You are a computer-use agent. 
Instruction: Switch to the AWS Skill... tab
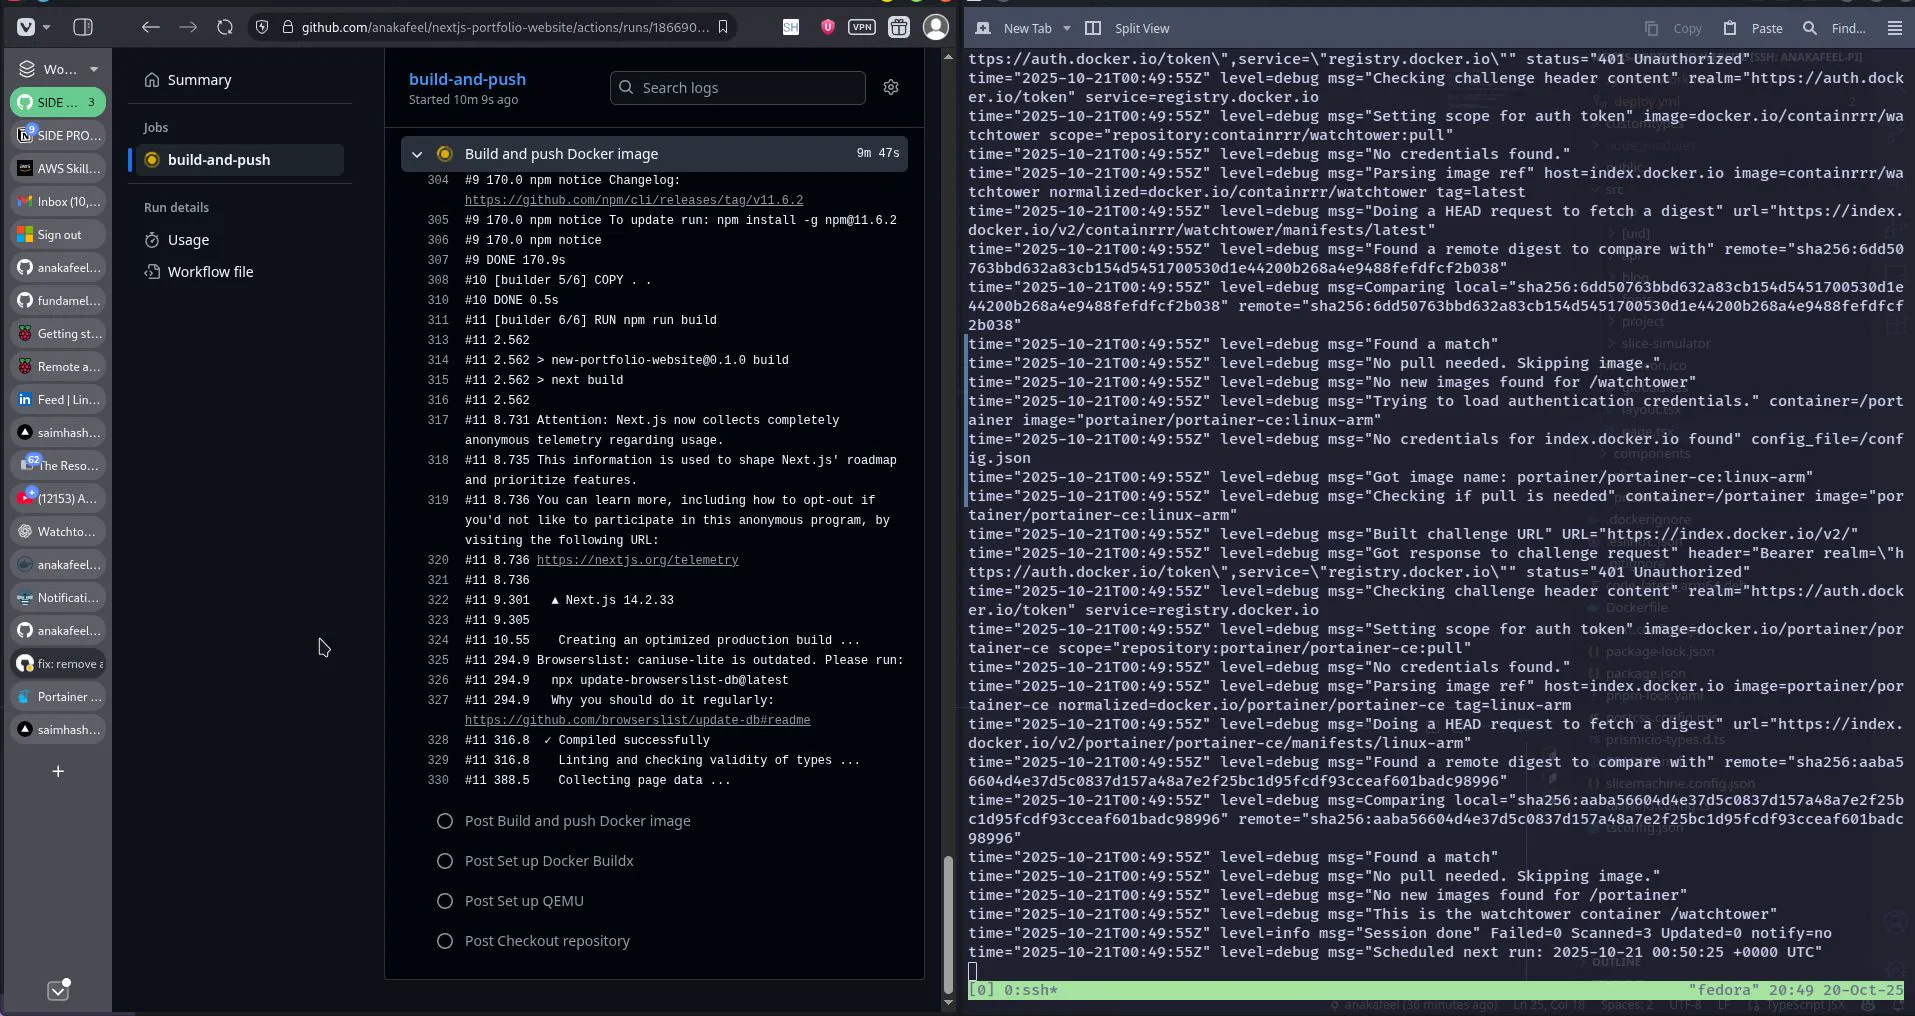point(58,168)
